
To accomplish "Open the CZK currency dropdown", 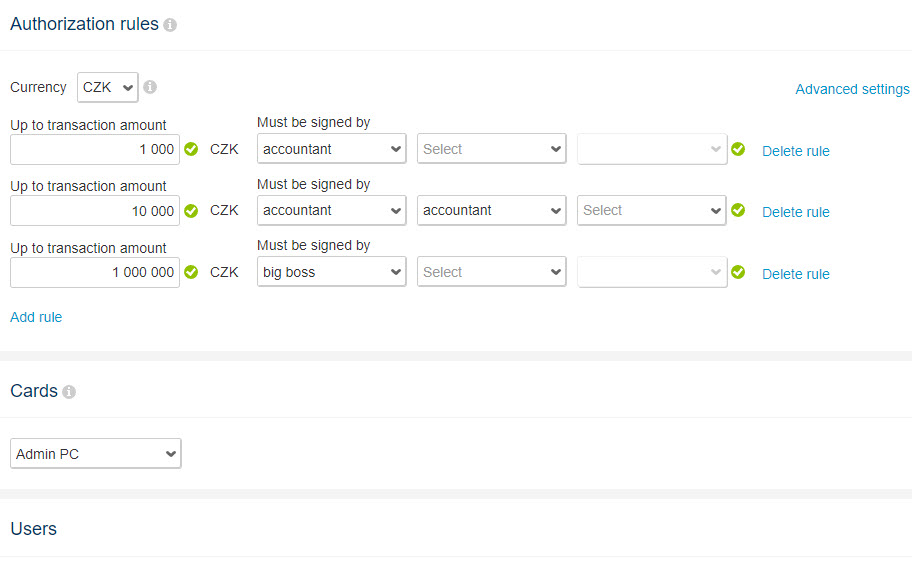I will (x=108, y=87).
